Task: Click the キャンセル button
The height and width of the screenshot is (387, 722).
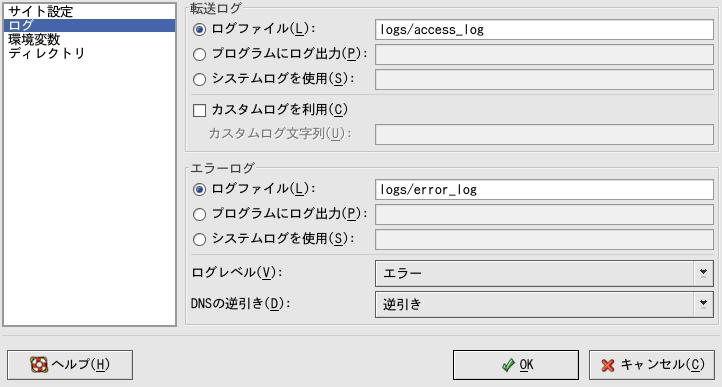Action: click(652, 365)
